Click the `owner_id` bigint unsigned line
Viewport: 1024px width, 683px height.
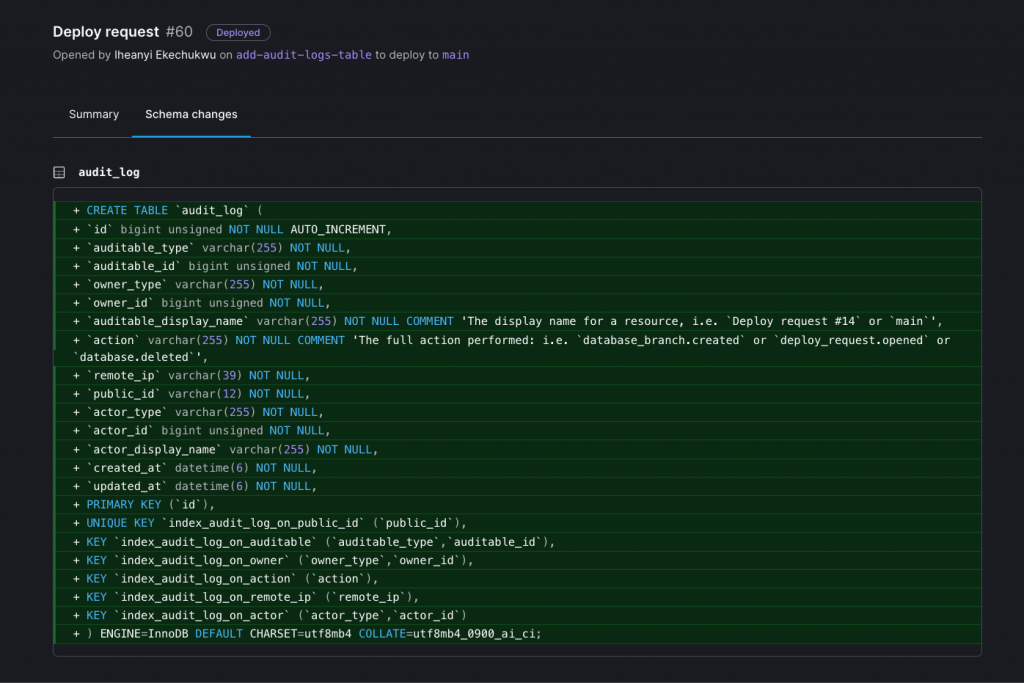tap(517, 302)
